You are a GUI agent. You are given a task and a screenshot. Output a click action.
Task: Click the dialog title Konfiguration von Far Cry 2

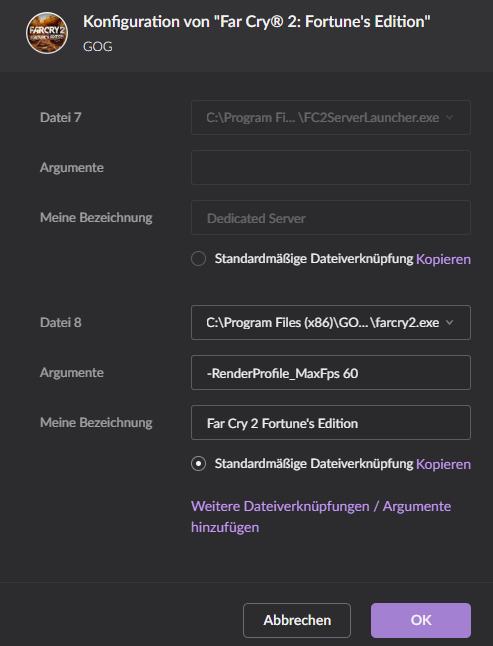257,21
